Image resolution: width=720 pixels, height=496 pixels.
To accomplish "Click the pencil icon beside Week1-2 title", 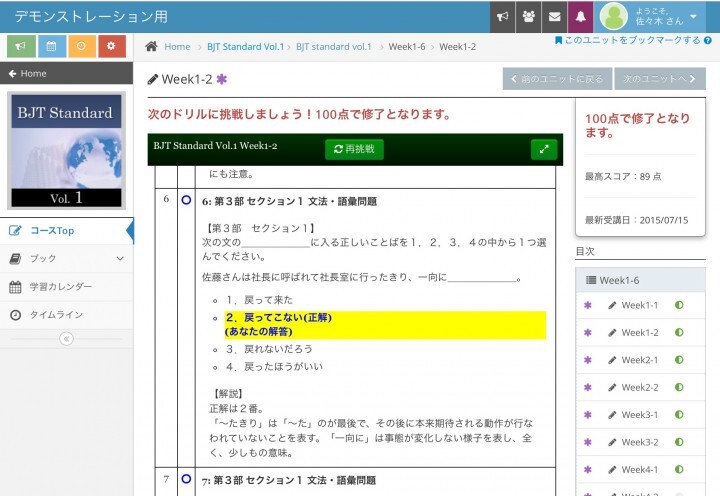I will pos(153,79).
